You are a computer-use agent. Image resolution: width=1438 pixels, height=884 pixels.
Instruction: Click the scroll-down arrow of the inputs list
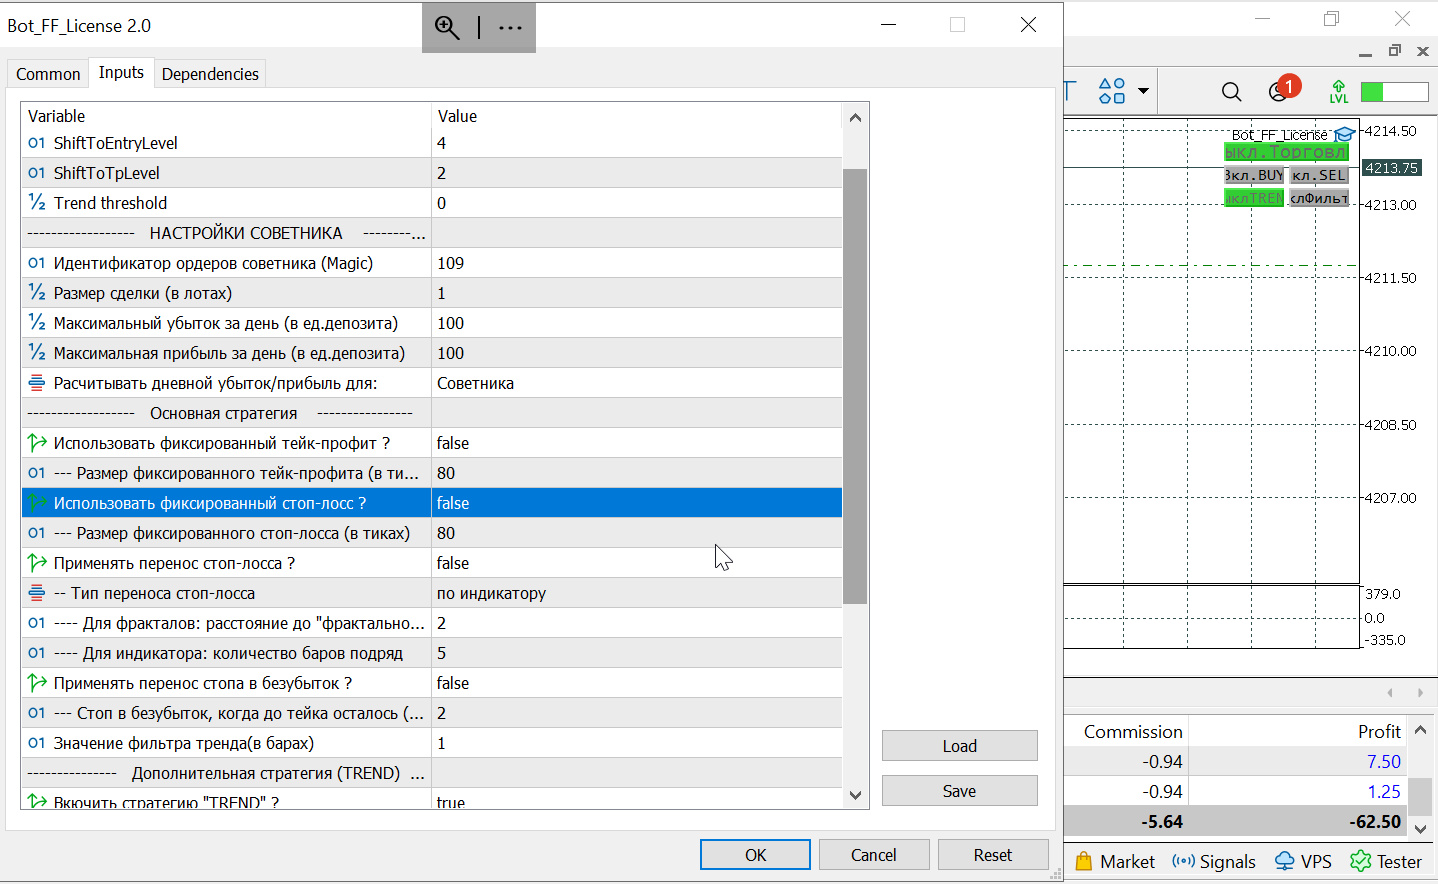[x=855, y=795]
